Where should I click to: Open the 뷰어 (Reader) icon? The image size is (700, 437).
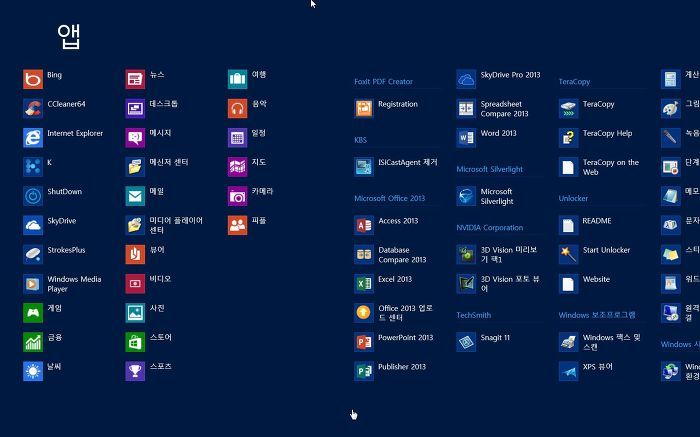(135, 254)
